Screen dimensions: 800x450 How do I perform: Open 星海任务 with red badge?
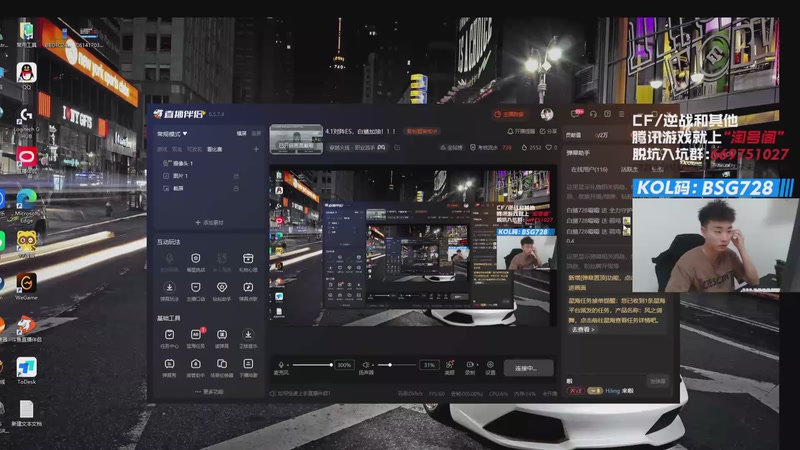[x=195, y=338]
